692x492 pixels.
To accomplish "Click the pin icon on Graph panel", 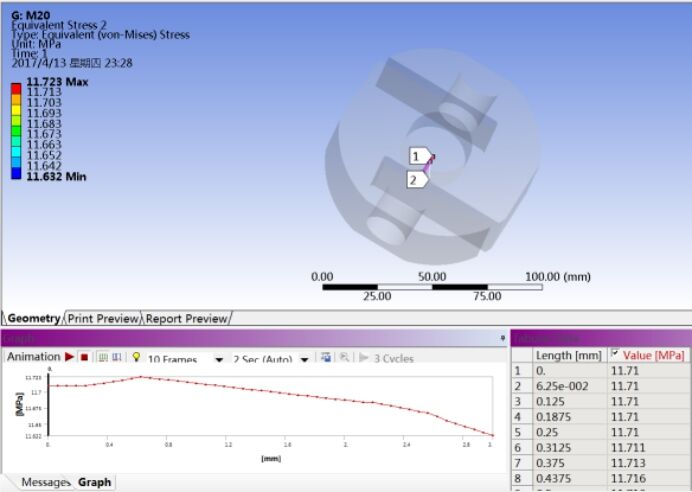I will (502, 339).
